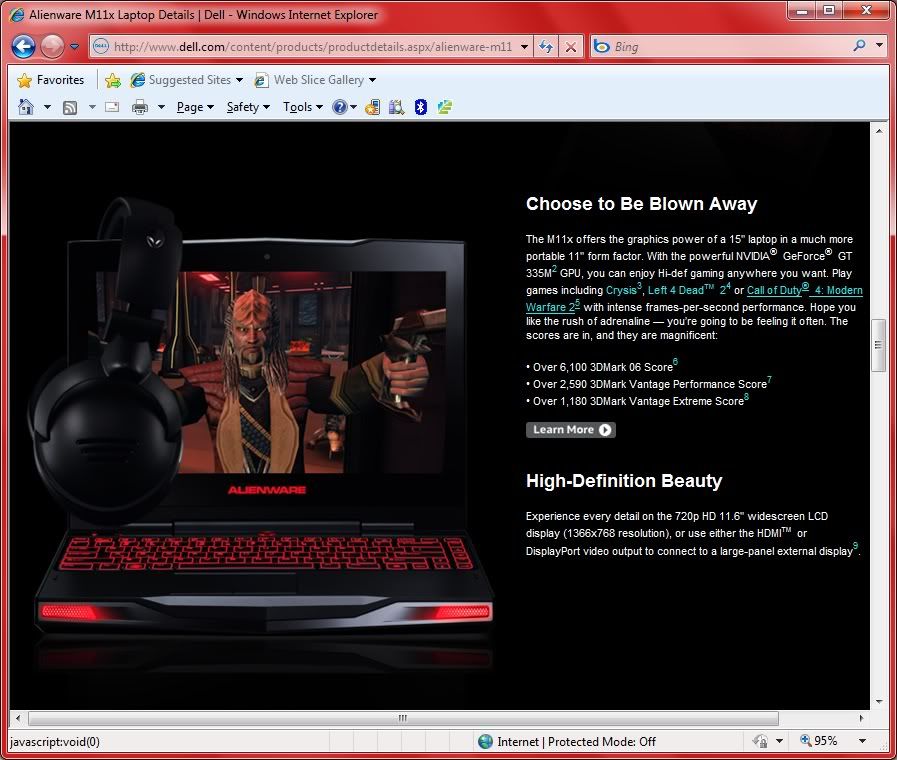
Task: Print the page with the printer icon
Action: [x=140, y=107]
